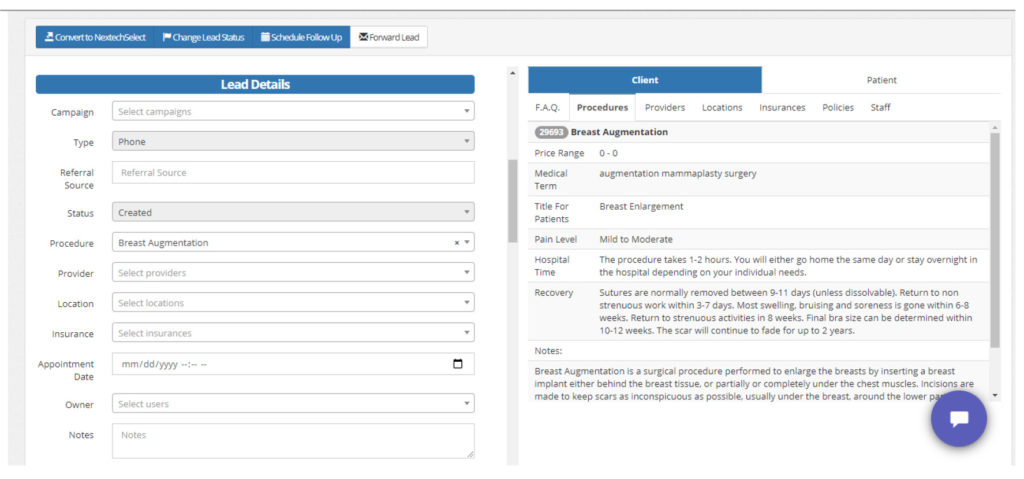
Task: Click the Change Lead Status flag button
Action: [x=203, y=37]
